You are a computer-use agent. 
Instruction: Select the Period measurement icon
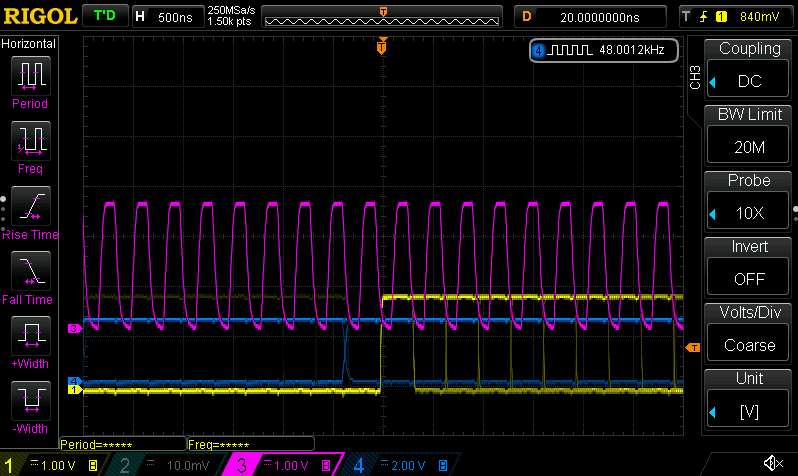pyautogui.click(x=30, y=75)
